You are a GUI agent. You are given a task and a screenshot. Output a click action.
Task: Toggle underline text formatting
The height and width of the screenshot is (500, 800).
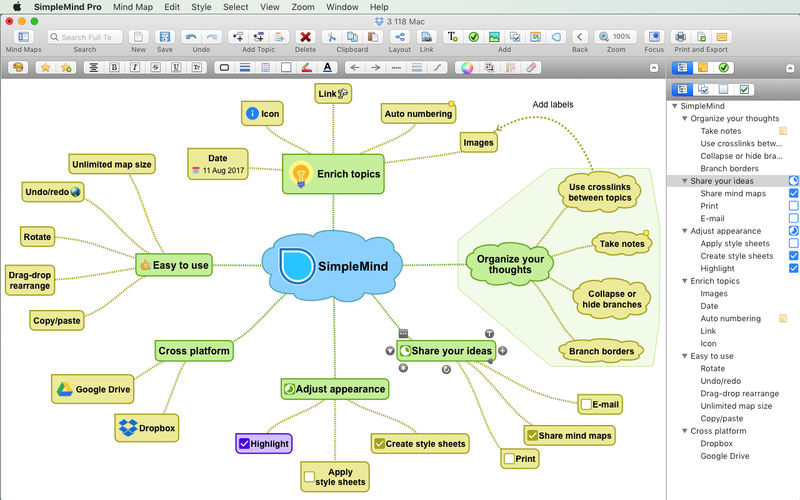176,67
